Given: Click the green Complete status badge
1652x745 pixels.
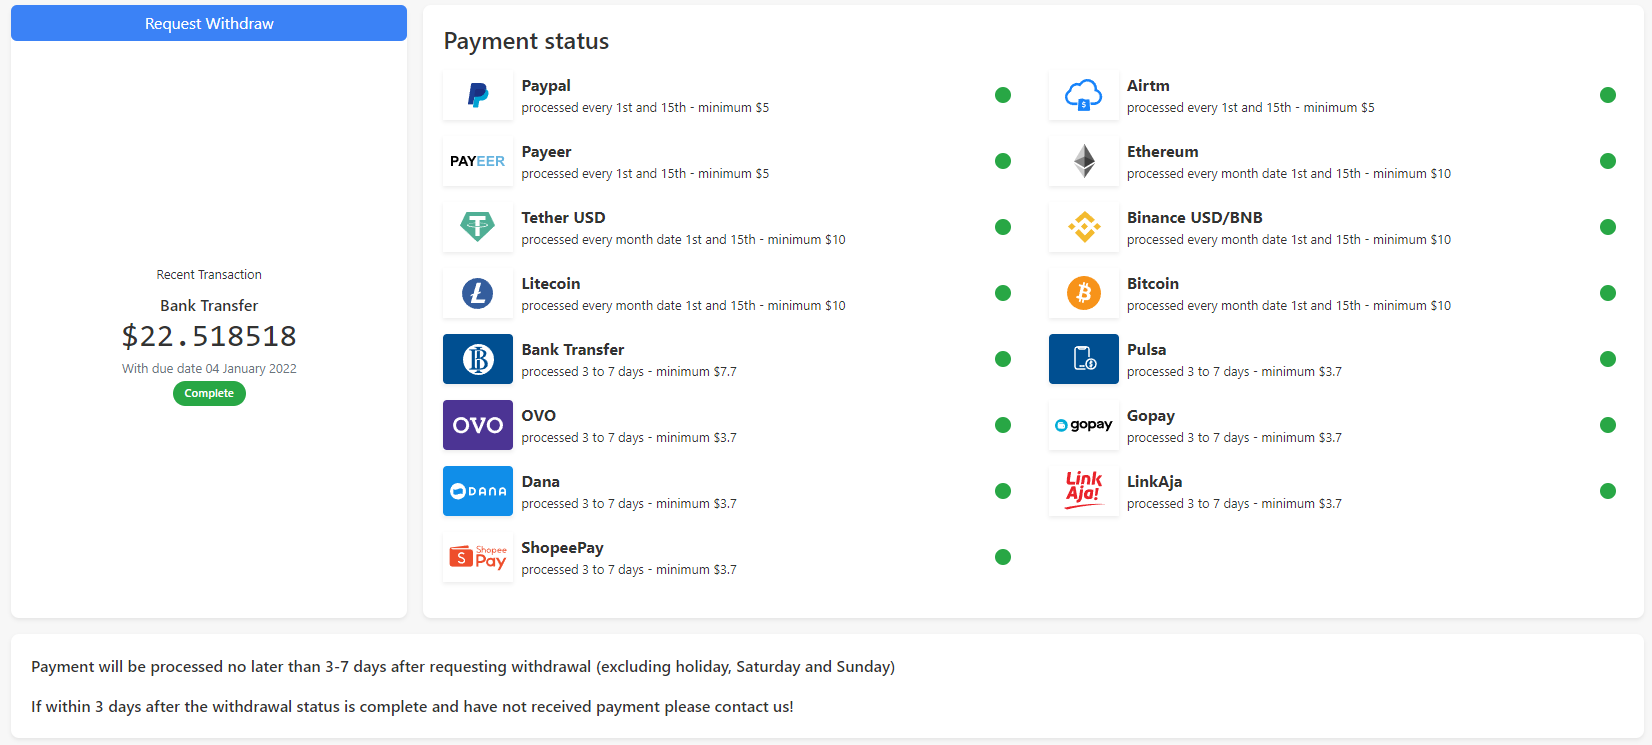Looking at the screenshot, I should 209,393.
